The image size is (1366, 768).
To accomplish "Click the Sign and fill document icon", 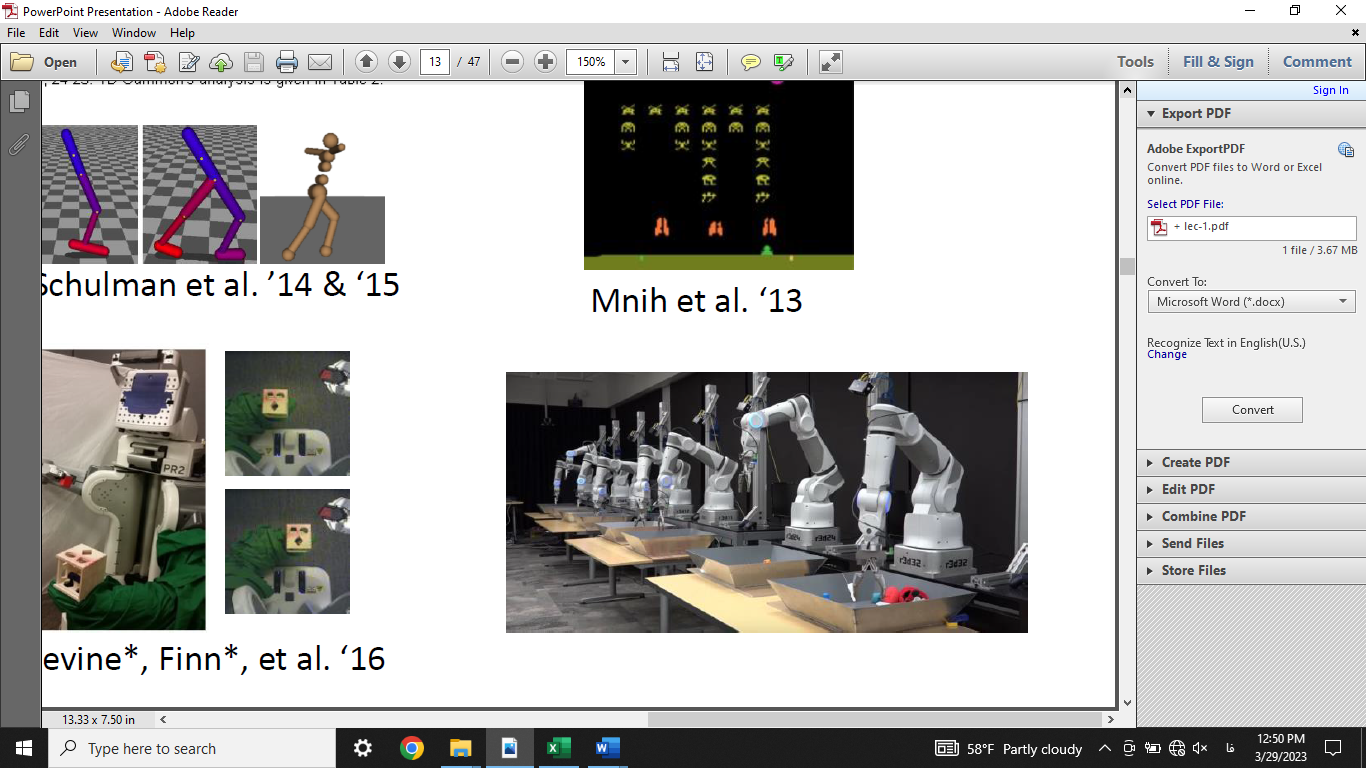I will tap(188, 62).
